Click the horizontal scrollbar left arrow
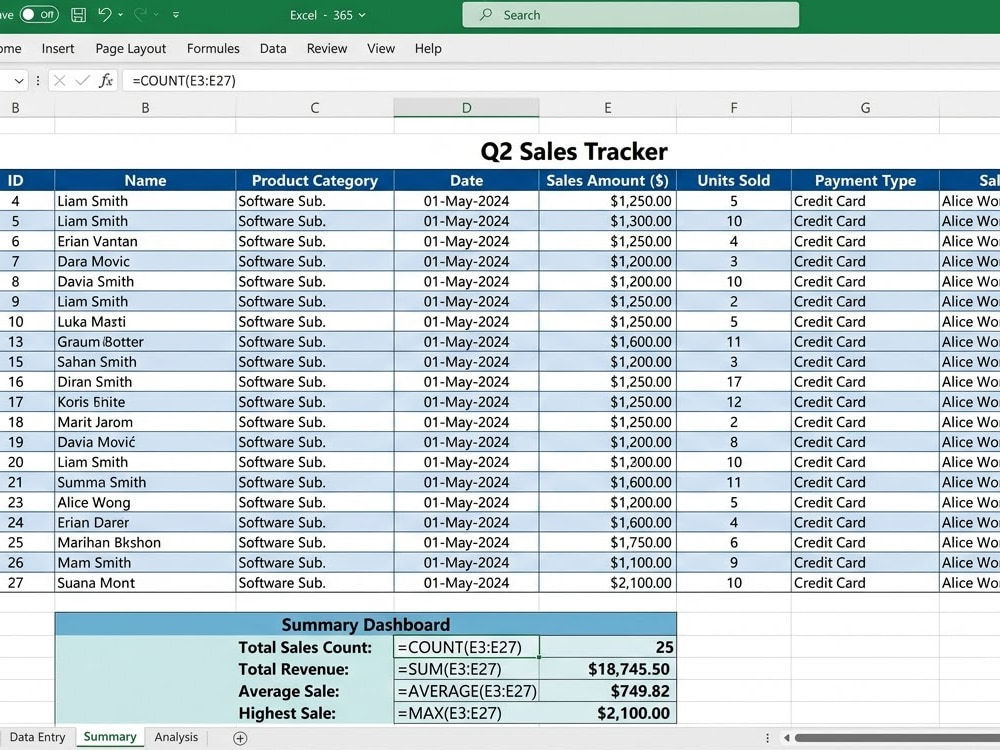 point(787,738)
